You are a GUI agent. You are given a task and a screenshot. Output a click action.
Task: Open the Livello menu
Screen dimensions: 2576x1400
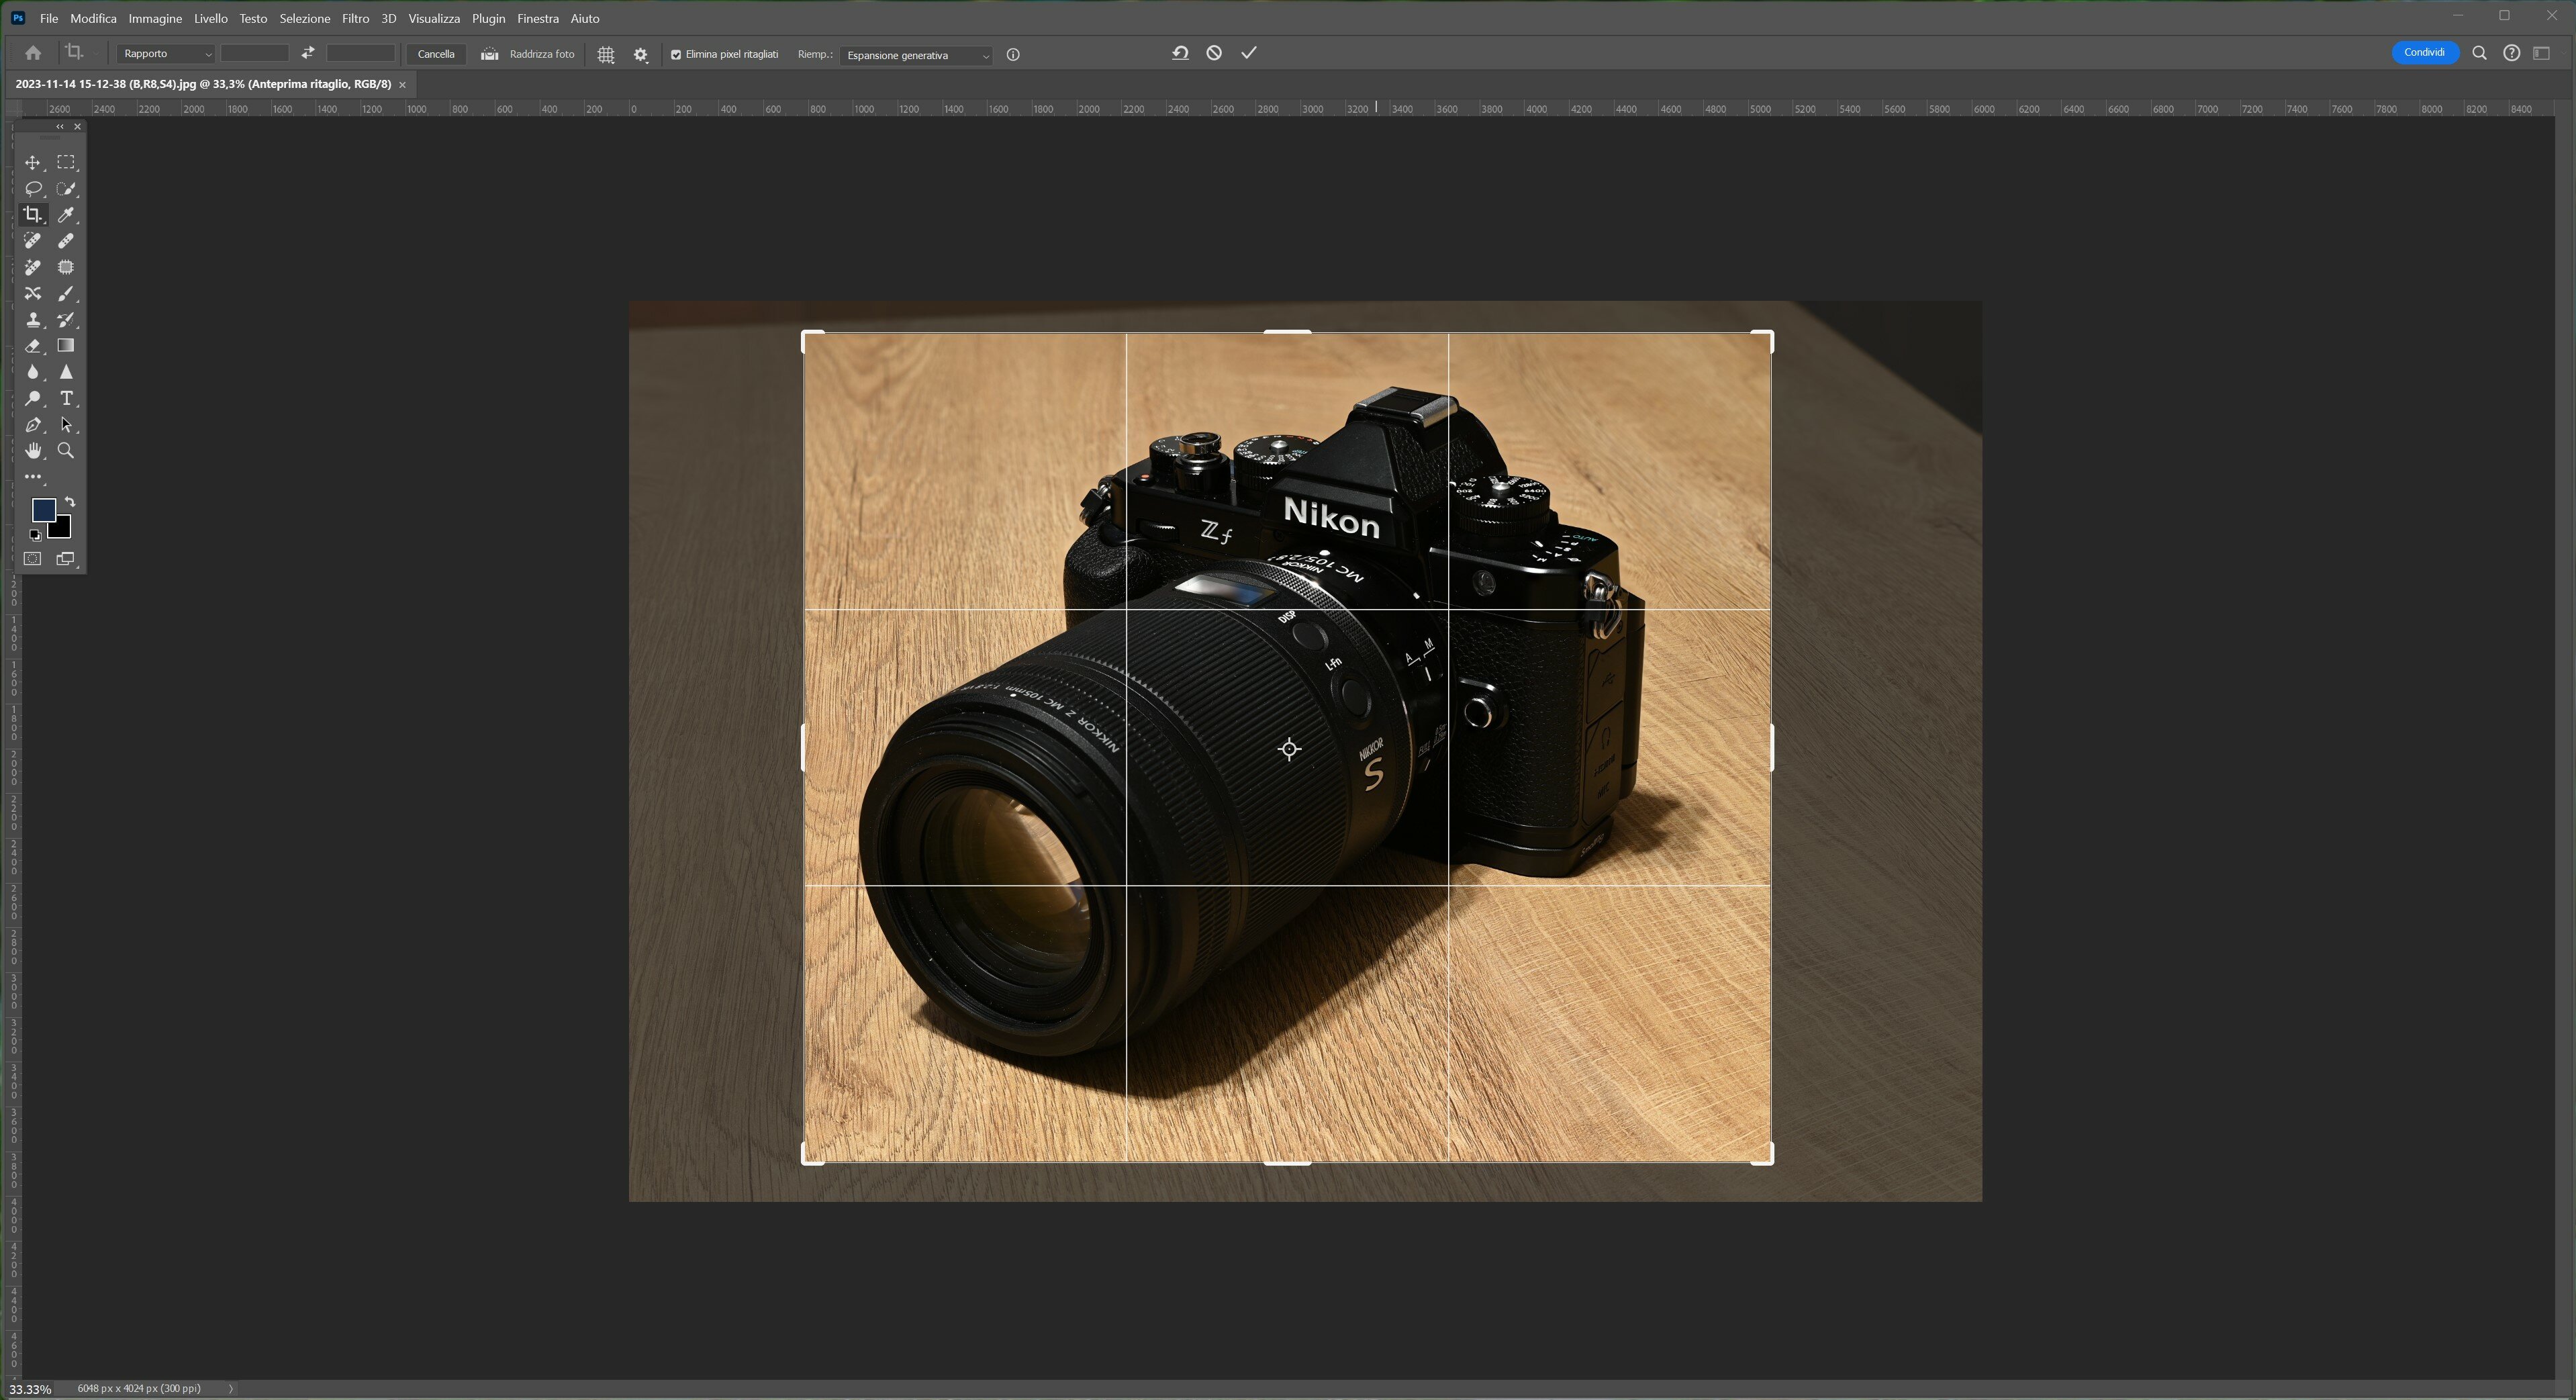(x=211, y=18)
